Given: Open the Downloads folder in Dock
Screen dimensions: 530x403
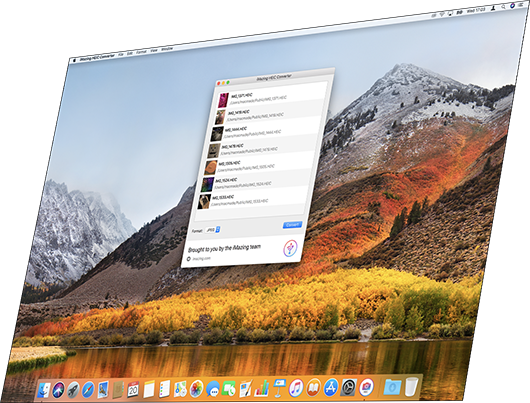Looking at the screenshot, I should click(392, 386).
